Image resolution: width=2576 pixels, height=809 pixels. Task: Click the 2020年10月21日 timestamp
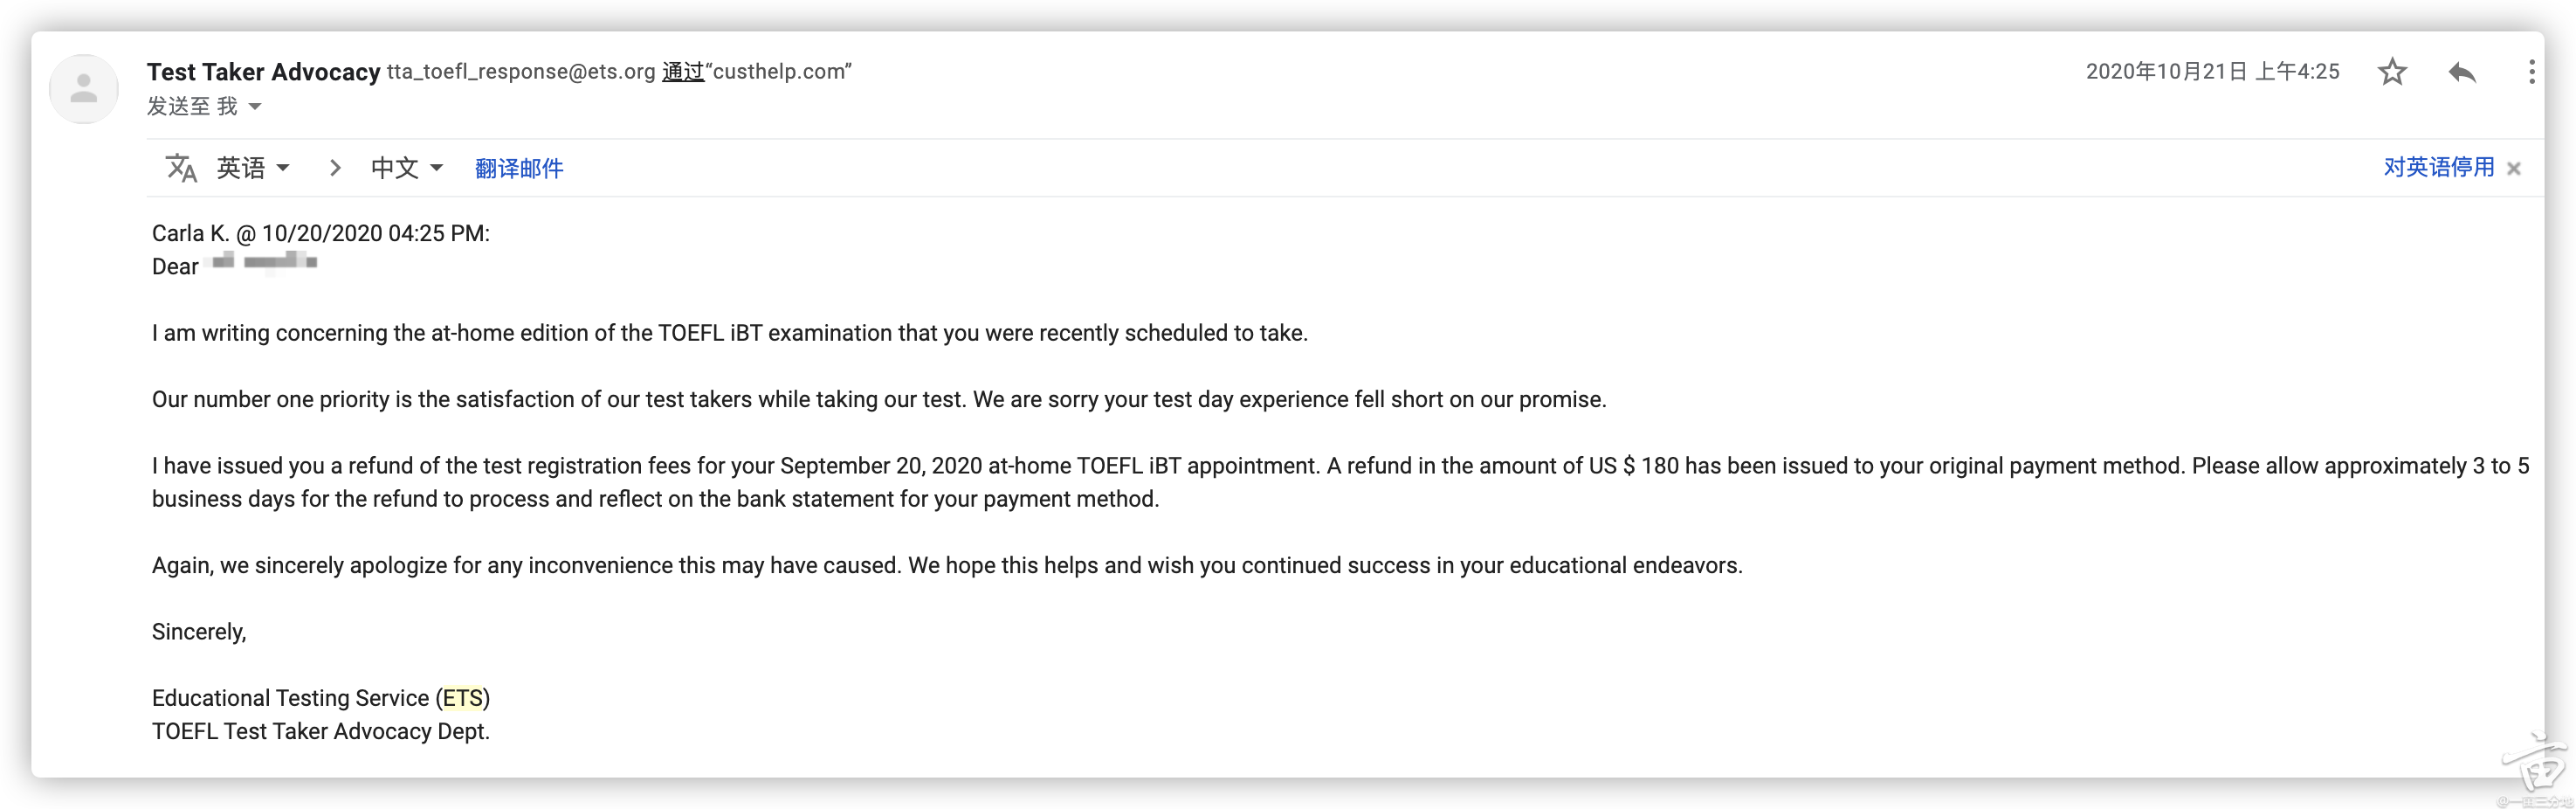2212,72
